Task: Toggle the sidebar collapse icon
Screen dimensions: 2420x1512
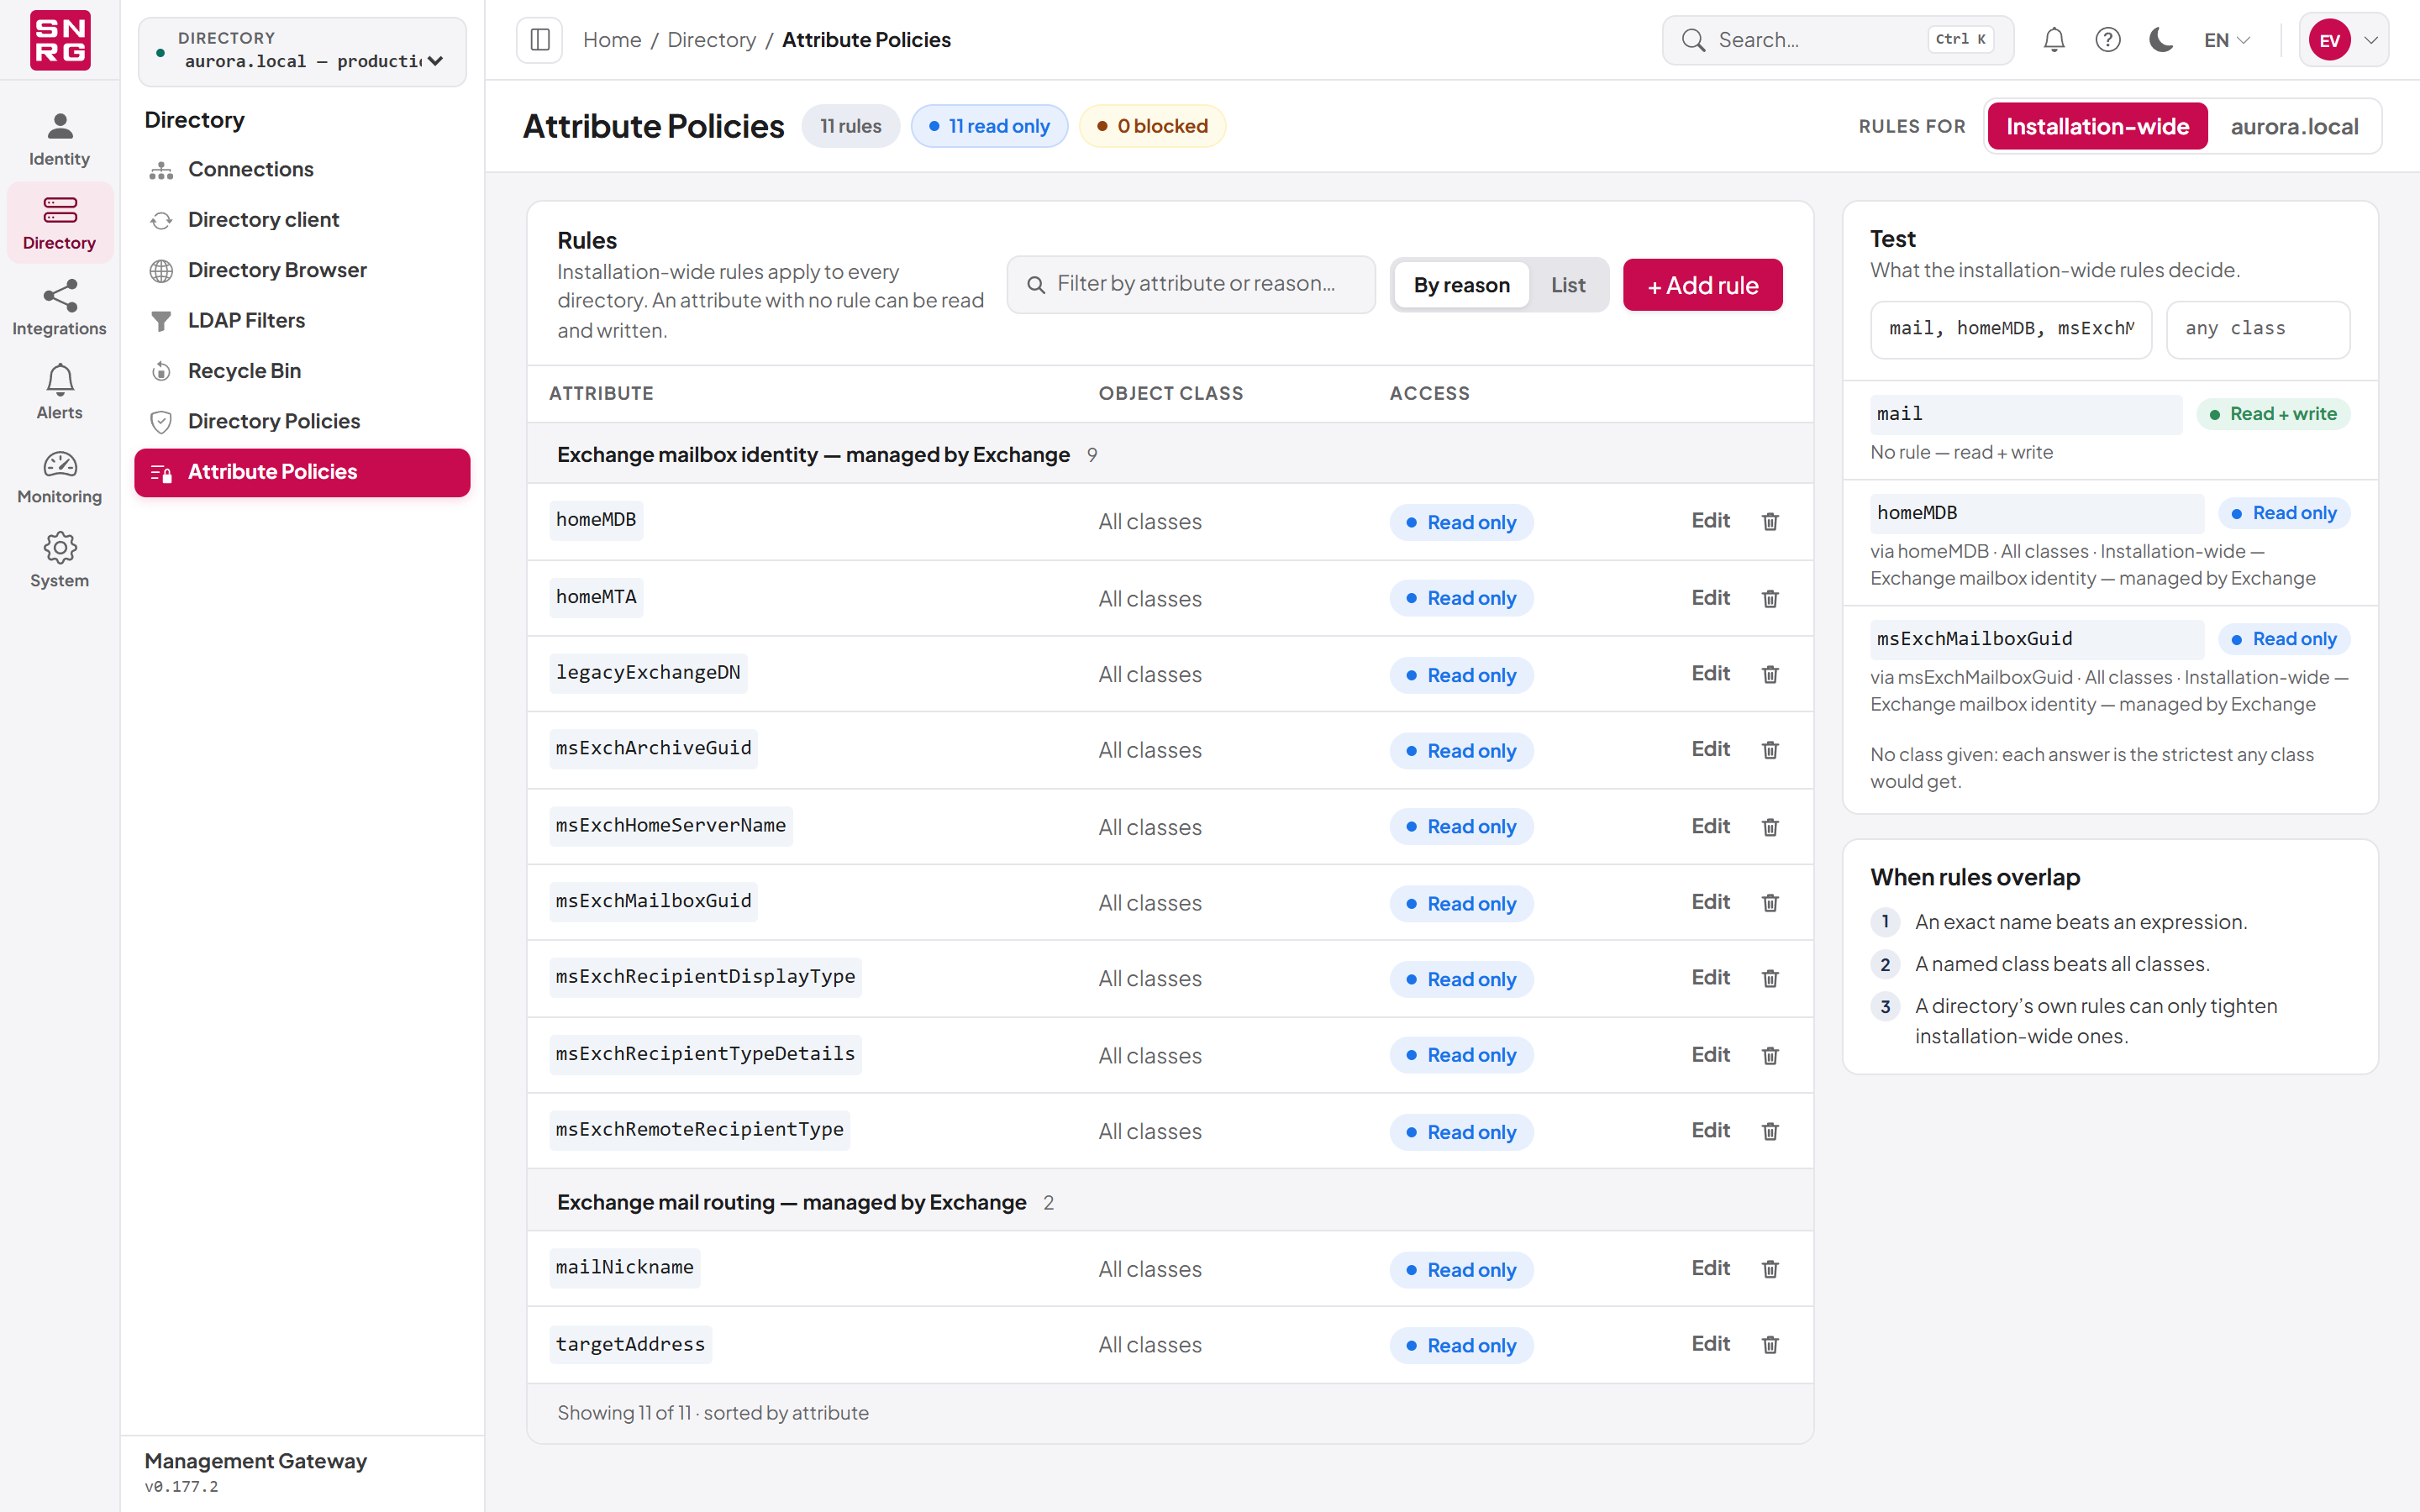Action: [x=540, y=40]
